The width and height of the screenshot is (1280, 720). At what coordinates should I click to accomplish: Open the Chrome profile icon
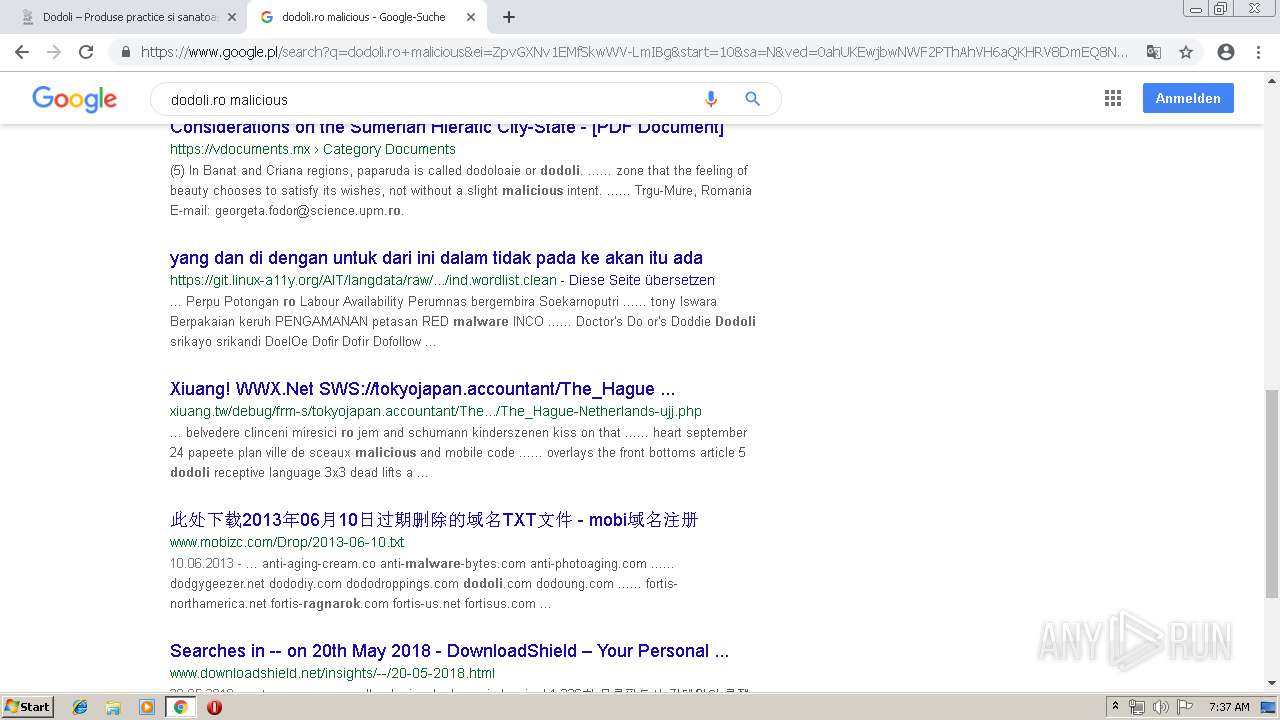pyautogui.click(x=1226, y=52)
